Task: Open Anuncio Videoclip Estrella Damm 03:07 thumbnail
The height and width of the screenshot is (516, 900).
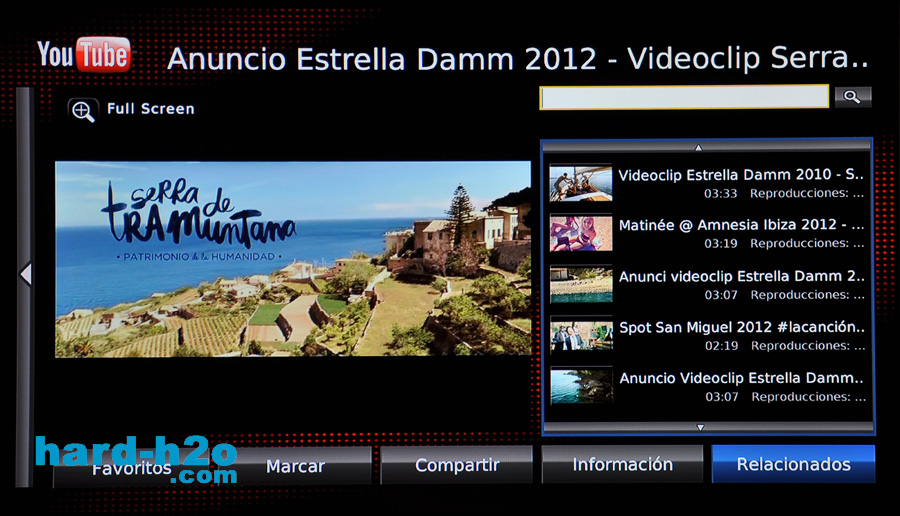Action: point(581,386)
